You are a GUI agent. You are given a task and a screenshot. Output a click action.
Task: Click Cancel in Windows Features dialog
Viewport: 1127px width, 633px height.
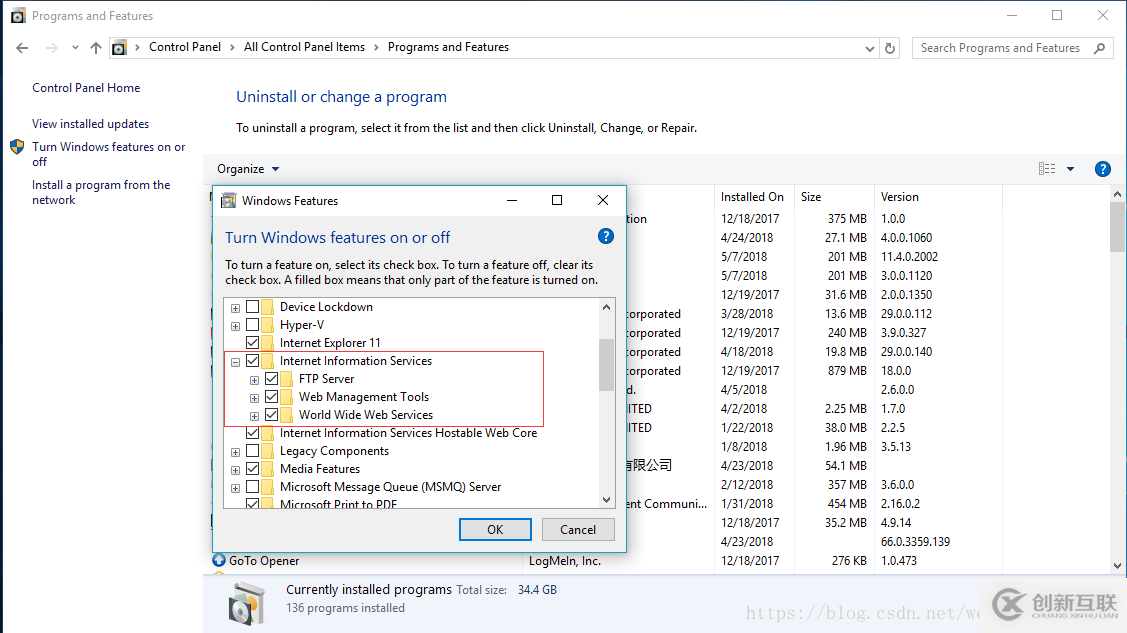(578, 530)
